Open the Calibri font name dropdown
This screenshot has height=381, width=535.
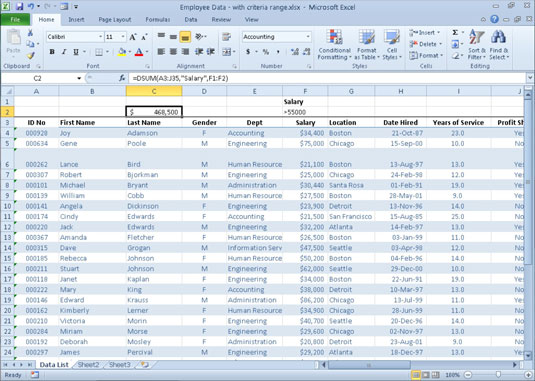[101, 36]
